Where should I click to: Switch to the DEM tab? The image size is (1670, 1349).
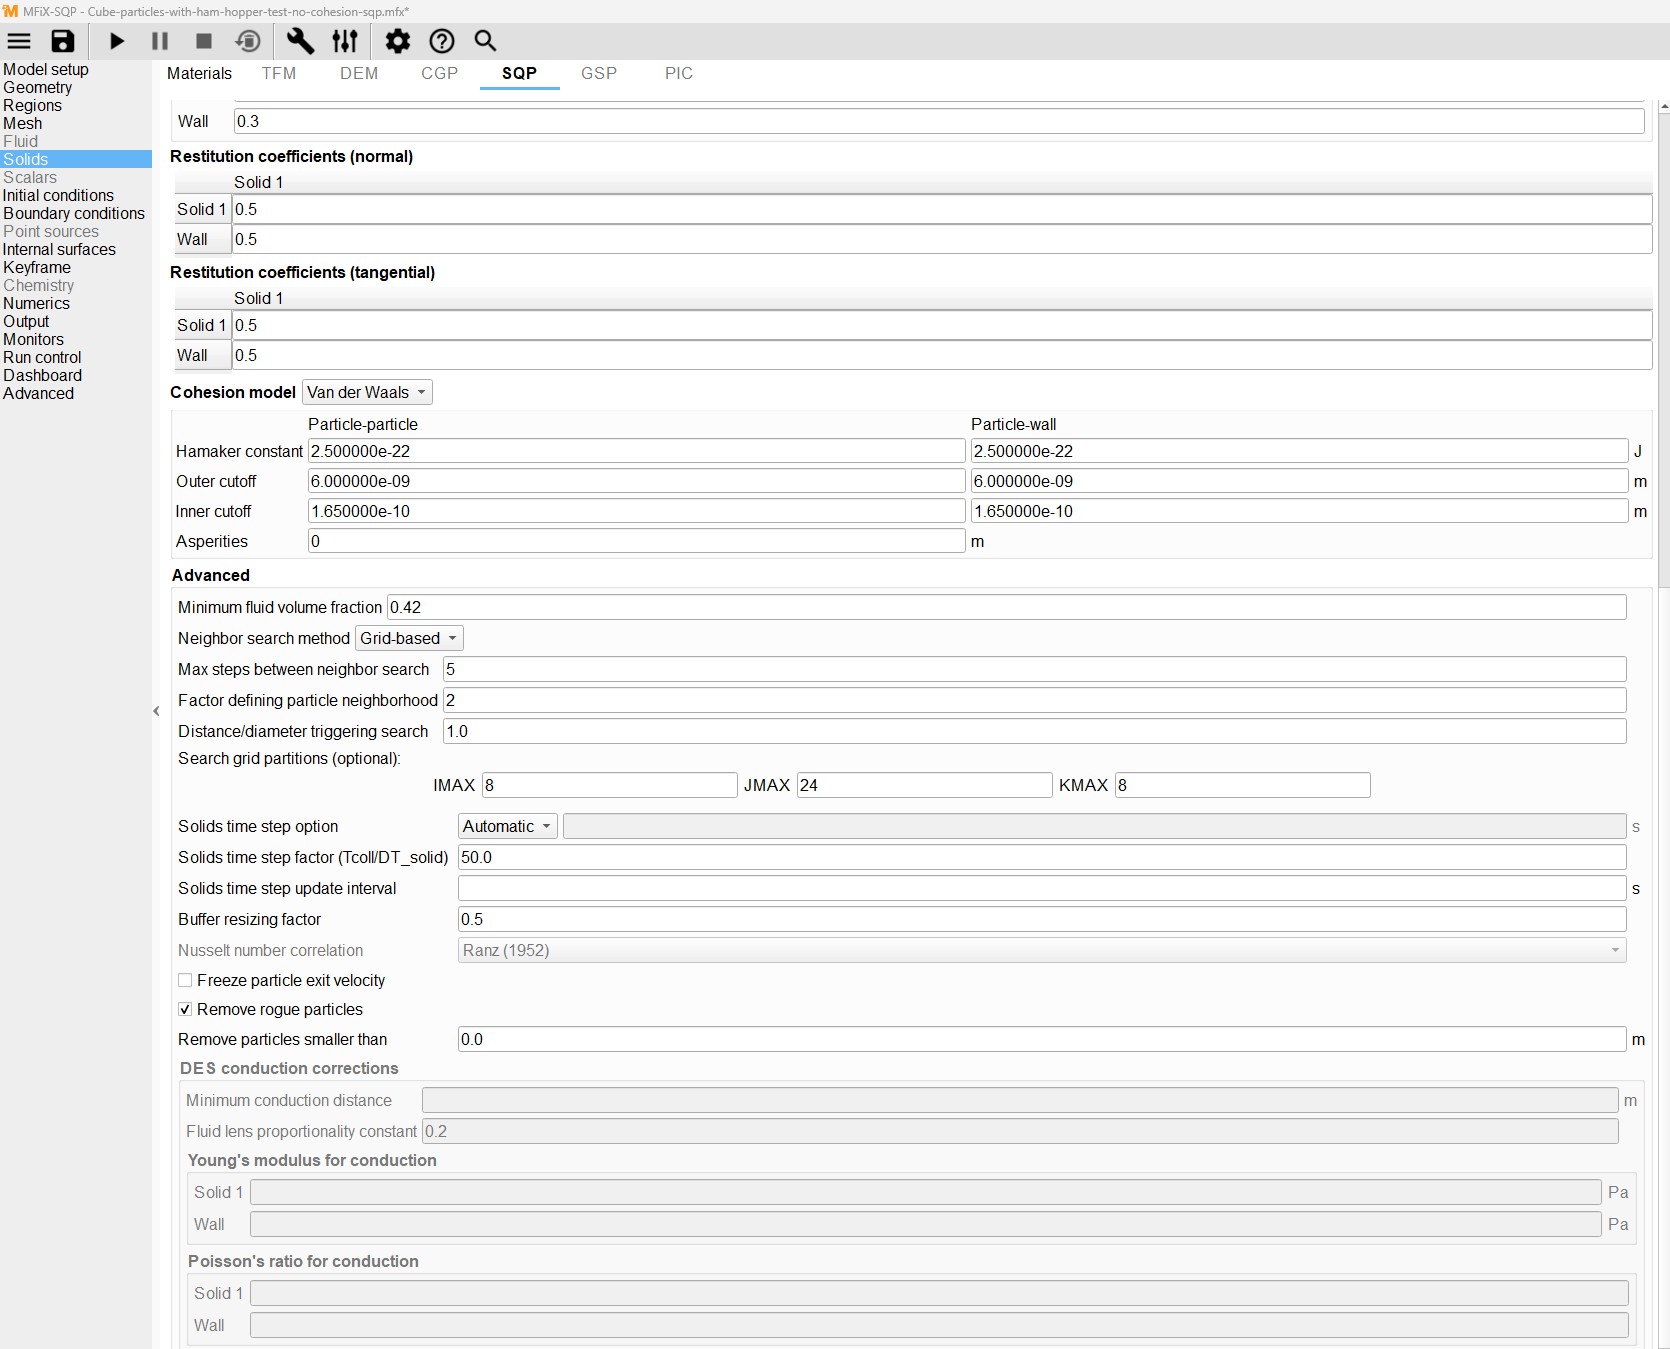point(359,73)
